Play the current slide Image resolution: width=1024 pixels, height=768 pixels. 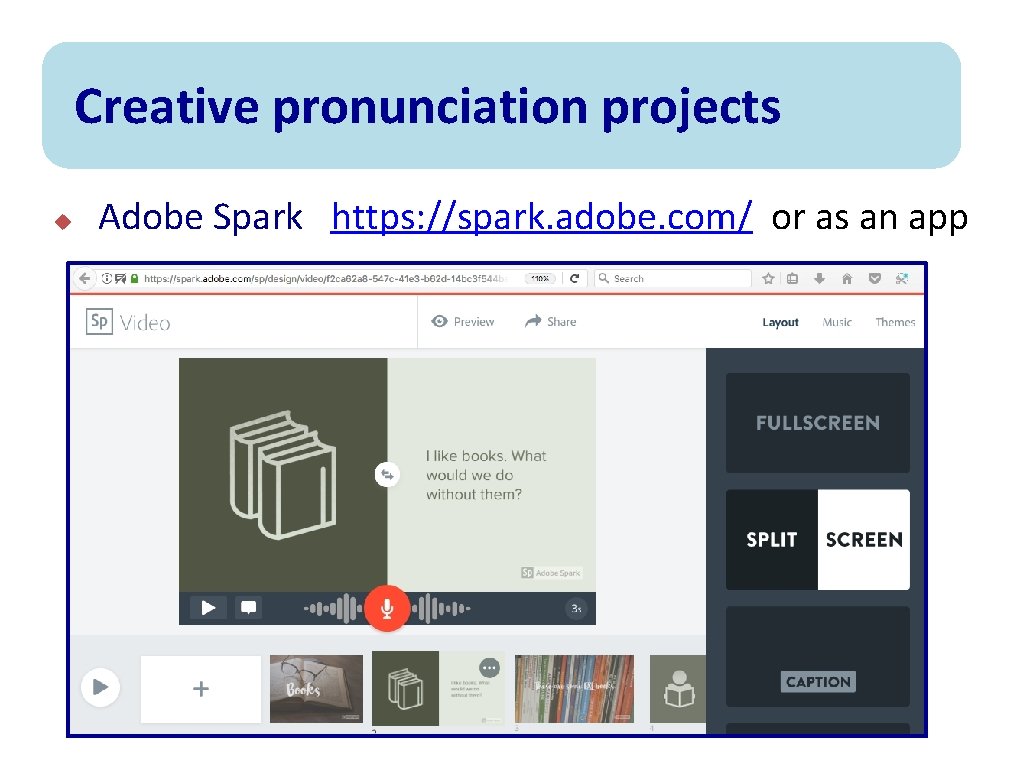(x=208, y=608)
